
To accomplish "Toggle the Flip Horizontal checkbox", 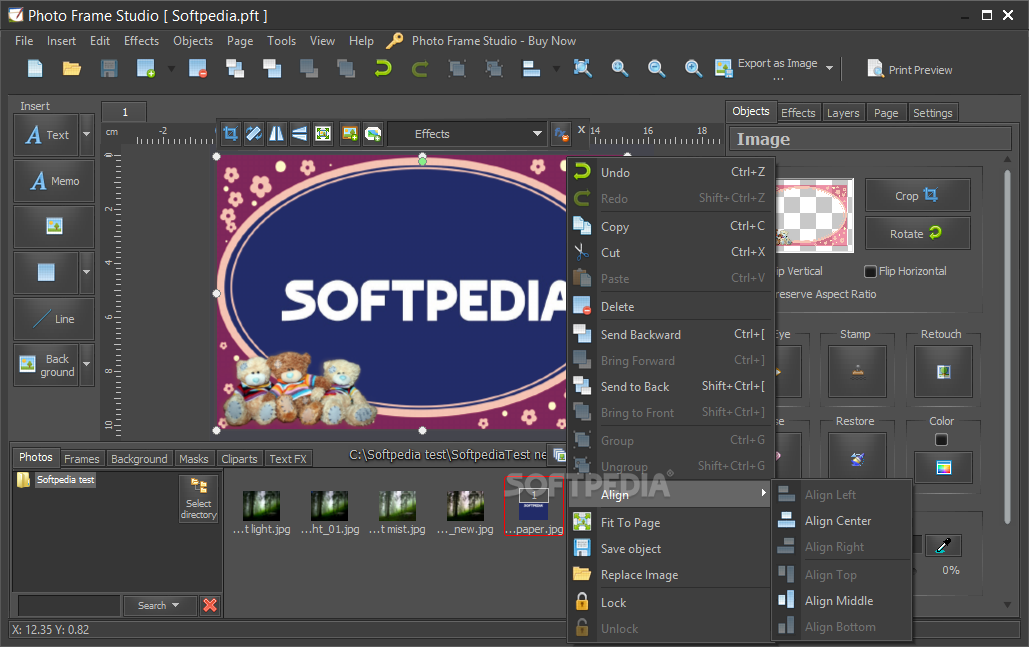I will click(871, 271).
